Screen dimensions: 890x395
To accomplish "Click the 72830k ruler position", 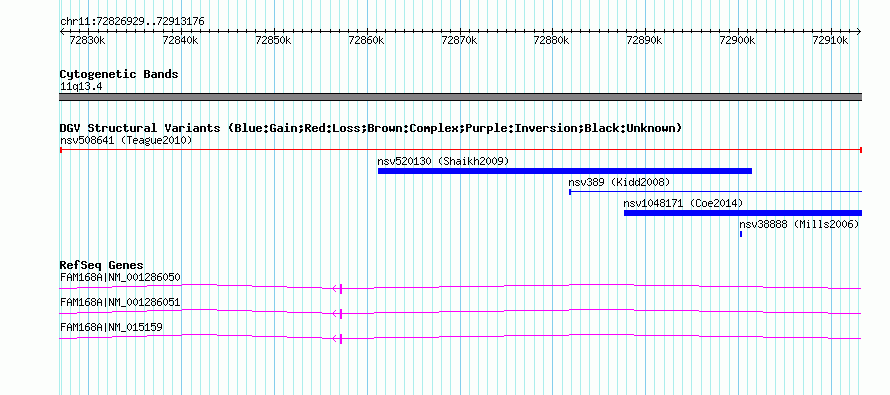I will coord(88,40).
